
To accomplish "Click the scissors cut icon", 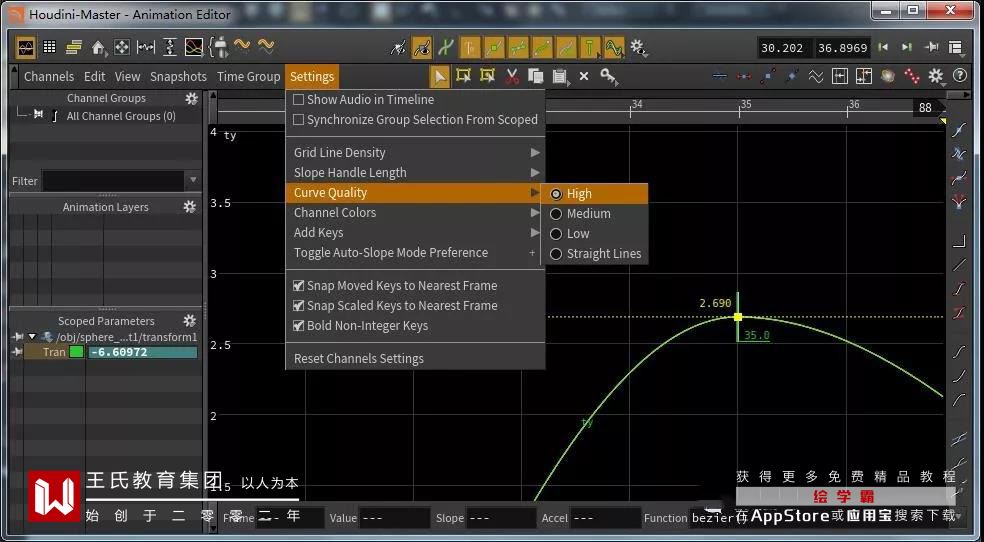I will [512, 77].
